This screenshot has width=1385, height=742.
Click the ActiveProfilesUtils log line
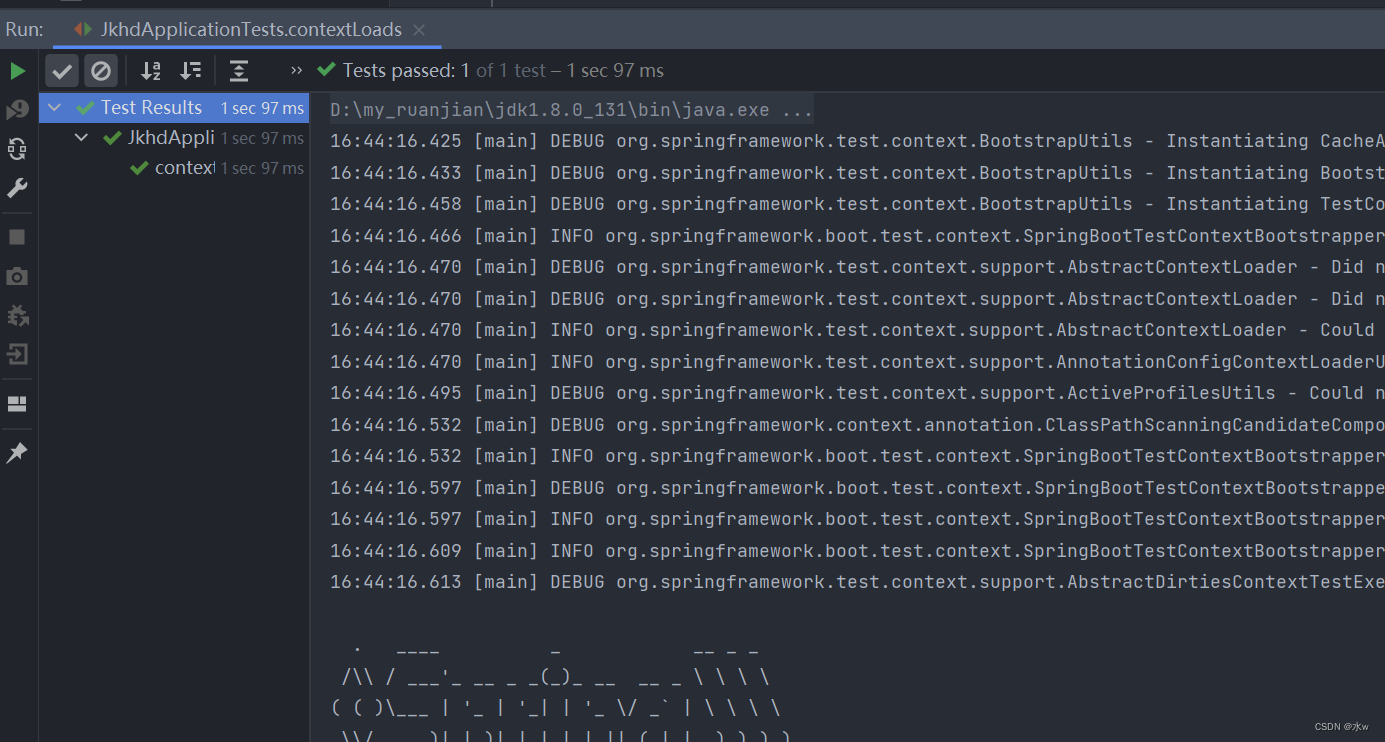(857, 393)
